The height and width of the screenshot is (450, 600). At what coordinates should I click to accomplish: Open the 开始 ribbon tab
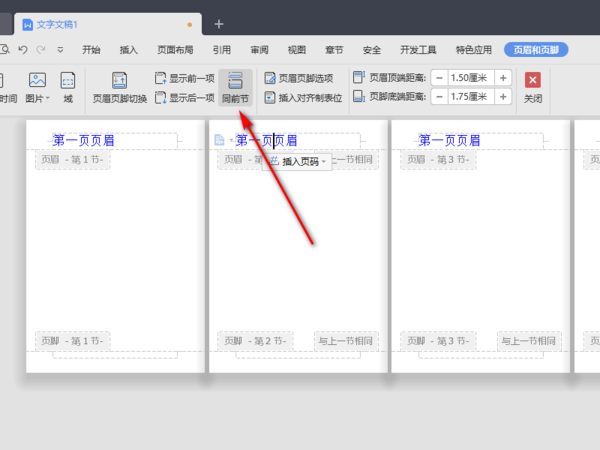[x=91, y=50]
